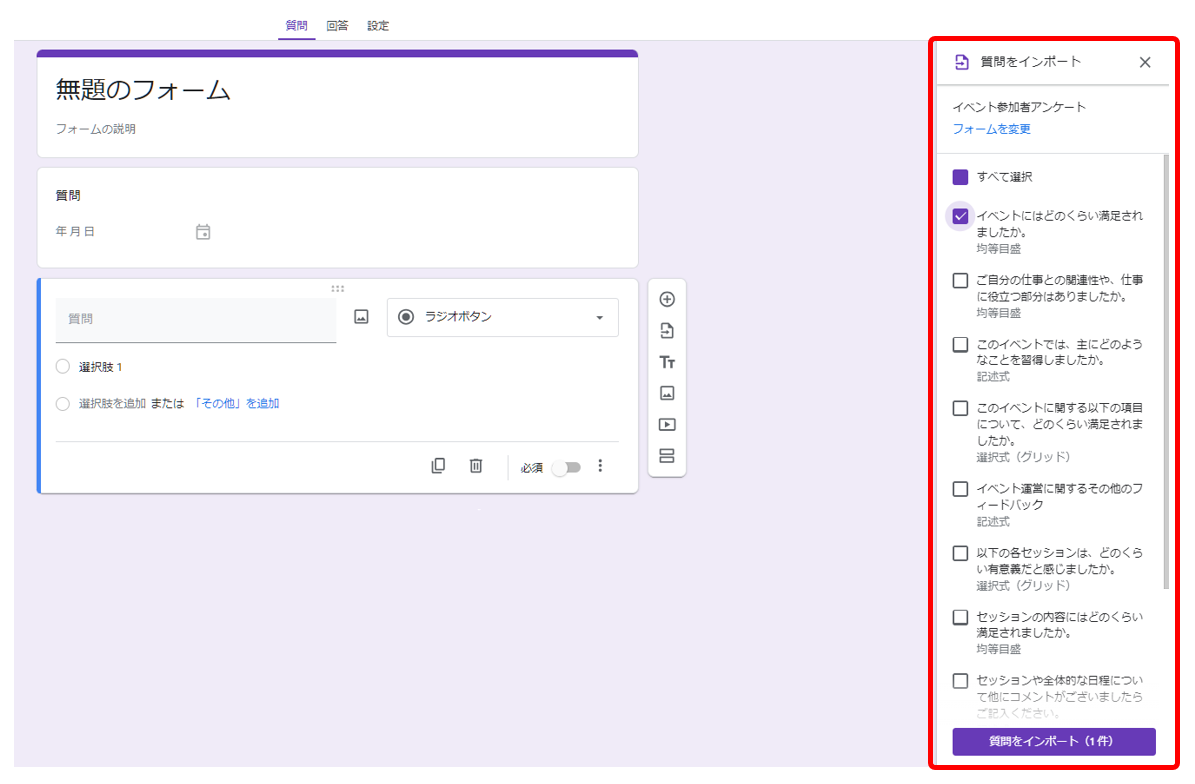The height and width of the screenshot is (784, 1195).
Task: Duplicate the question with the copy icon
Action: 438,466
